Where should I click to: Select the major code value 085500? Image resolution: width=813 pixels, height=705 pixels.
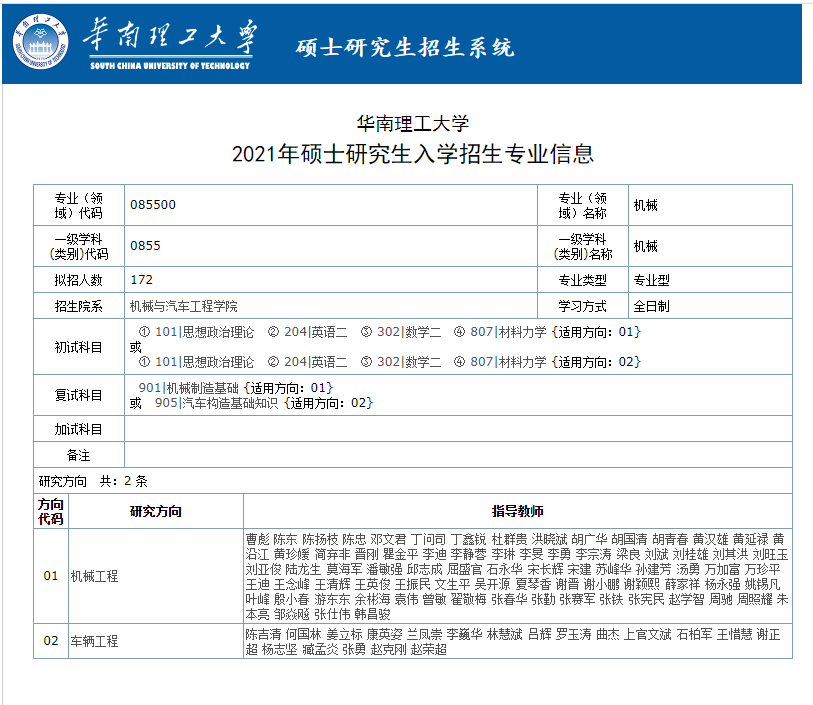point(153,205)
